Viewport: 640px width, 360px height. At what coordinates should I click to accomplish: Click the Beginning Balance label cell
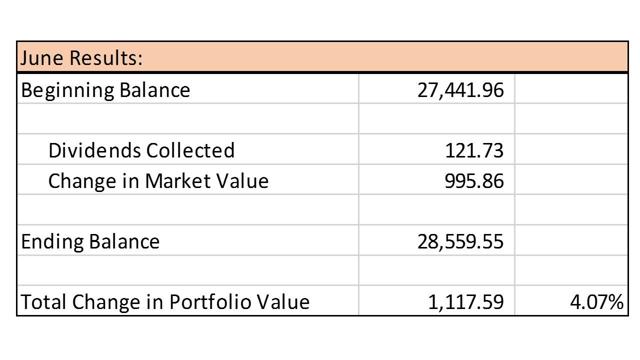pyautogui.click(x=188, y=89)
